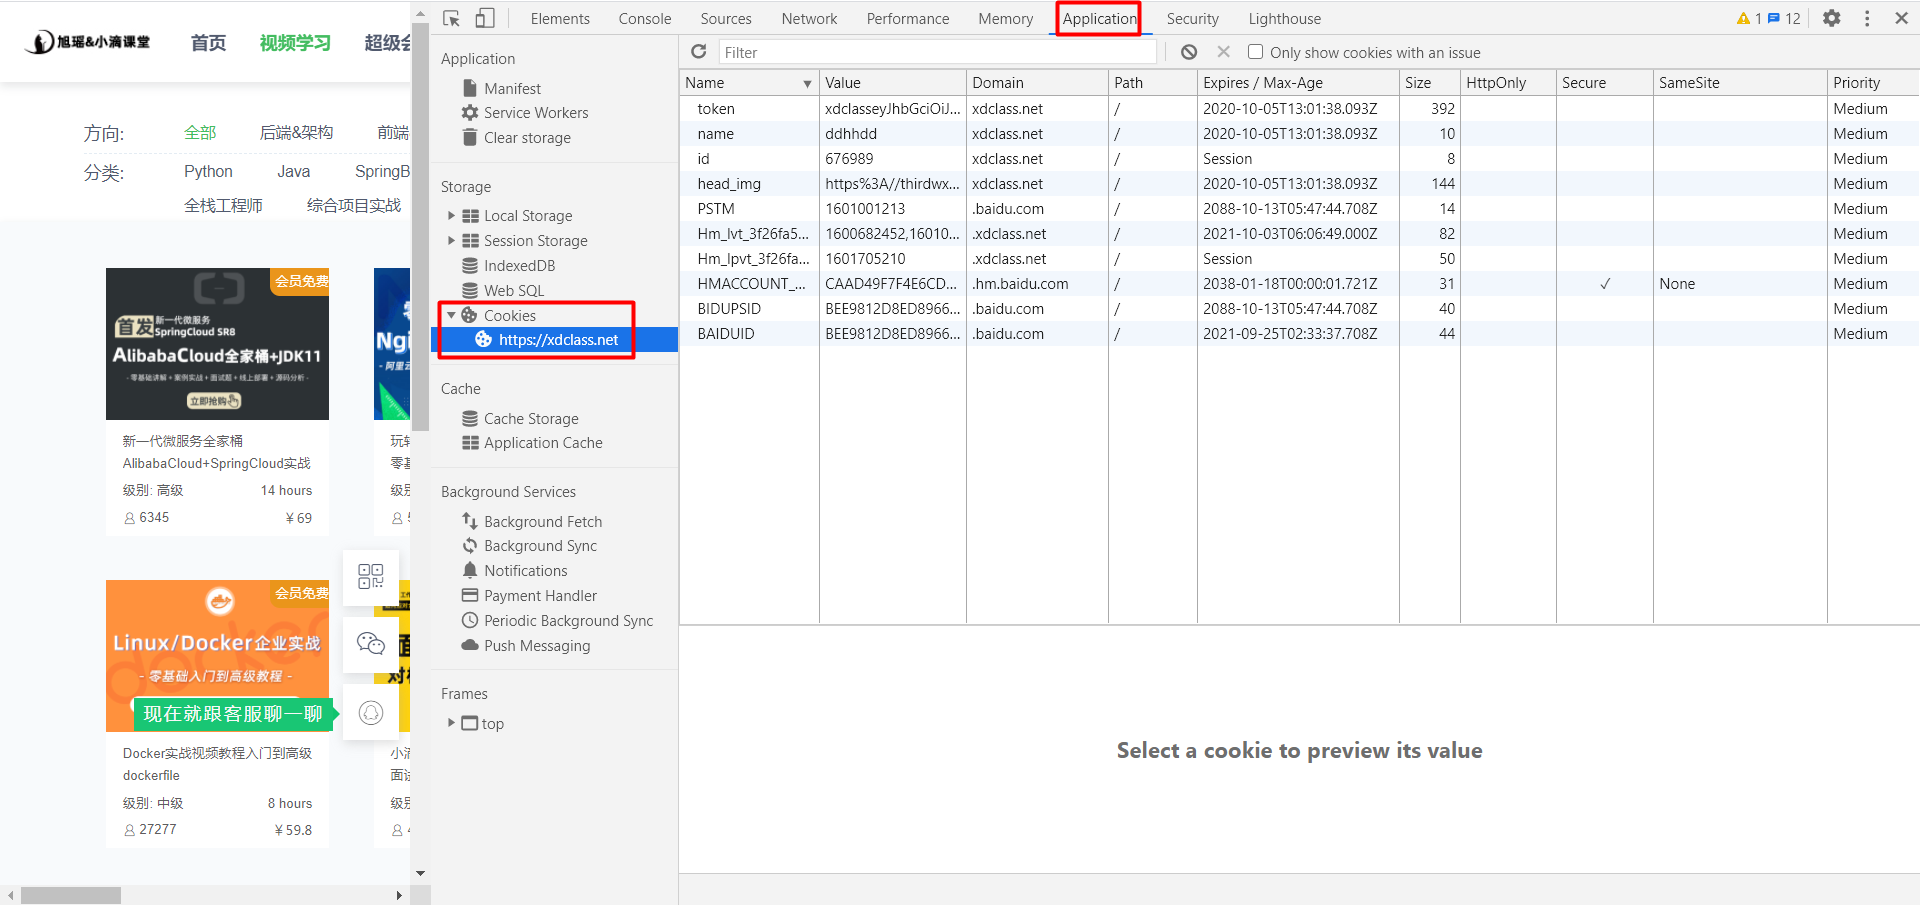
Task: Click the 首页 navigation link
Action: coord(208,43)
